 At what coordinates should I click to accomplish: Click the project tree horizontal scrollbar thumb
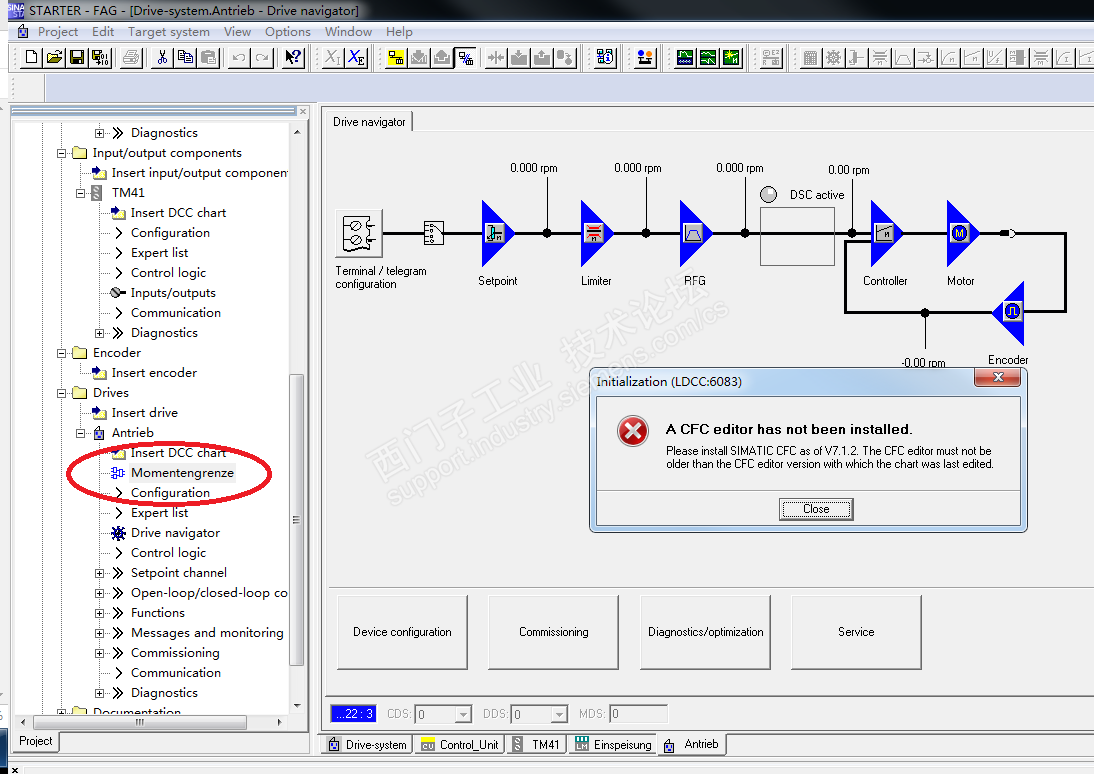click(140, 722)
